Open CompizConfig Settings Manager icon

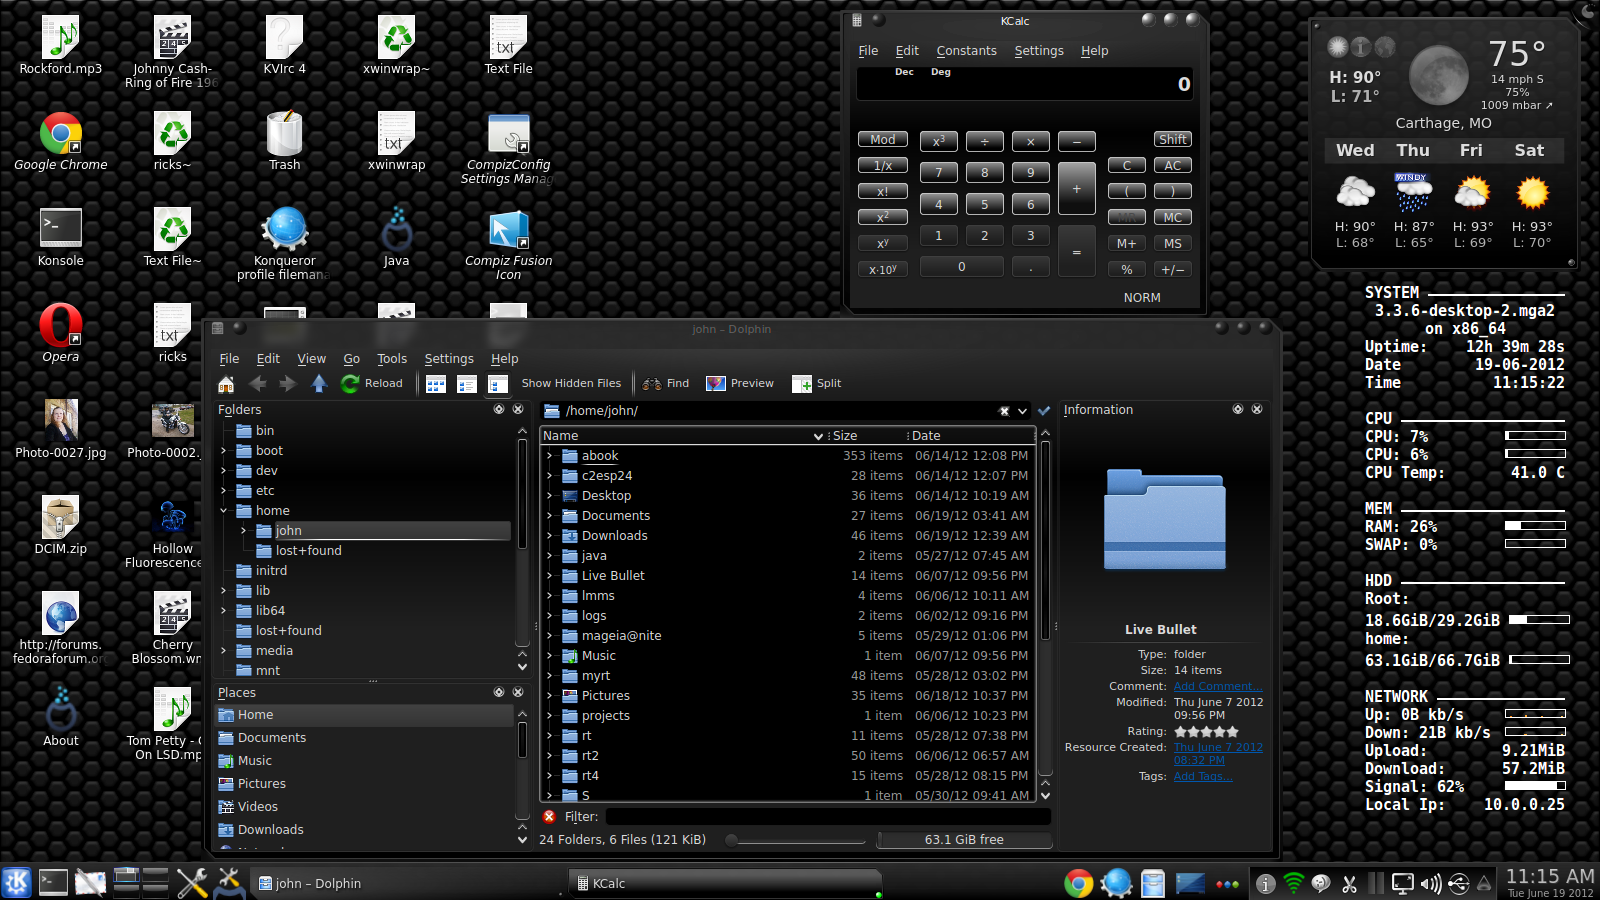[509, 149]
